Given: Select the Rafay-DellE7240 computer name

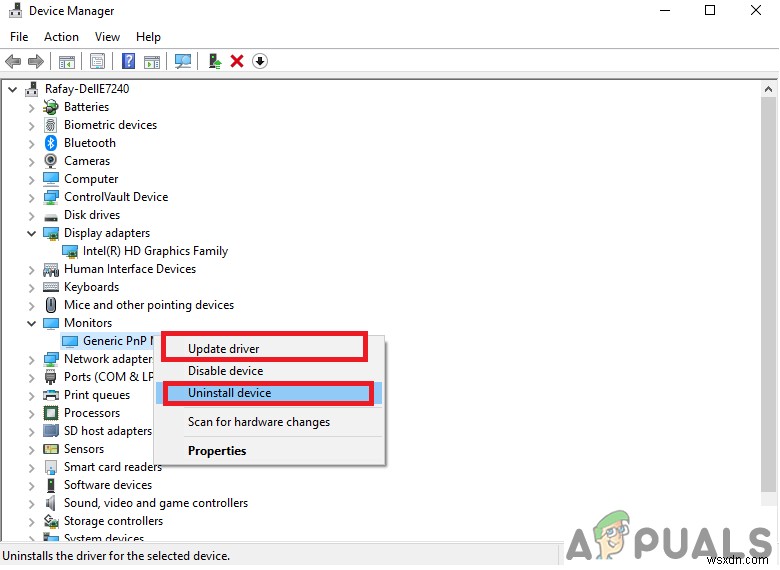Looking at the screenshot, I should [87, 89].
